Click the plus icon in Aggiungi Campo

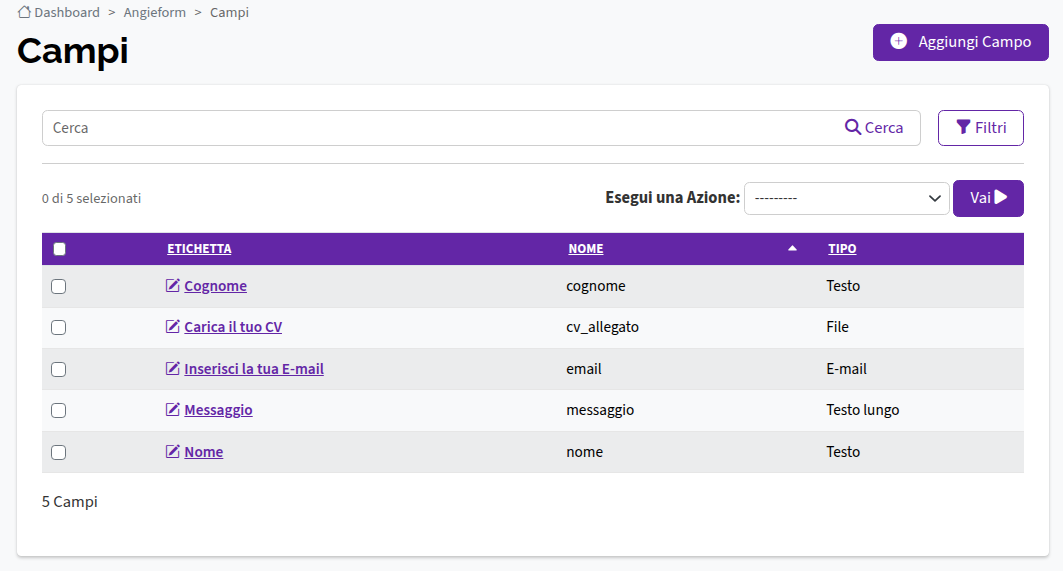(898, 41)
